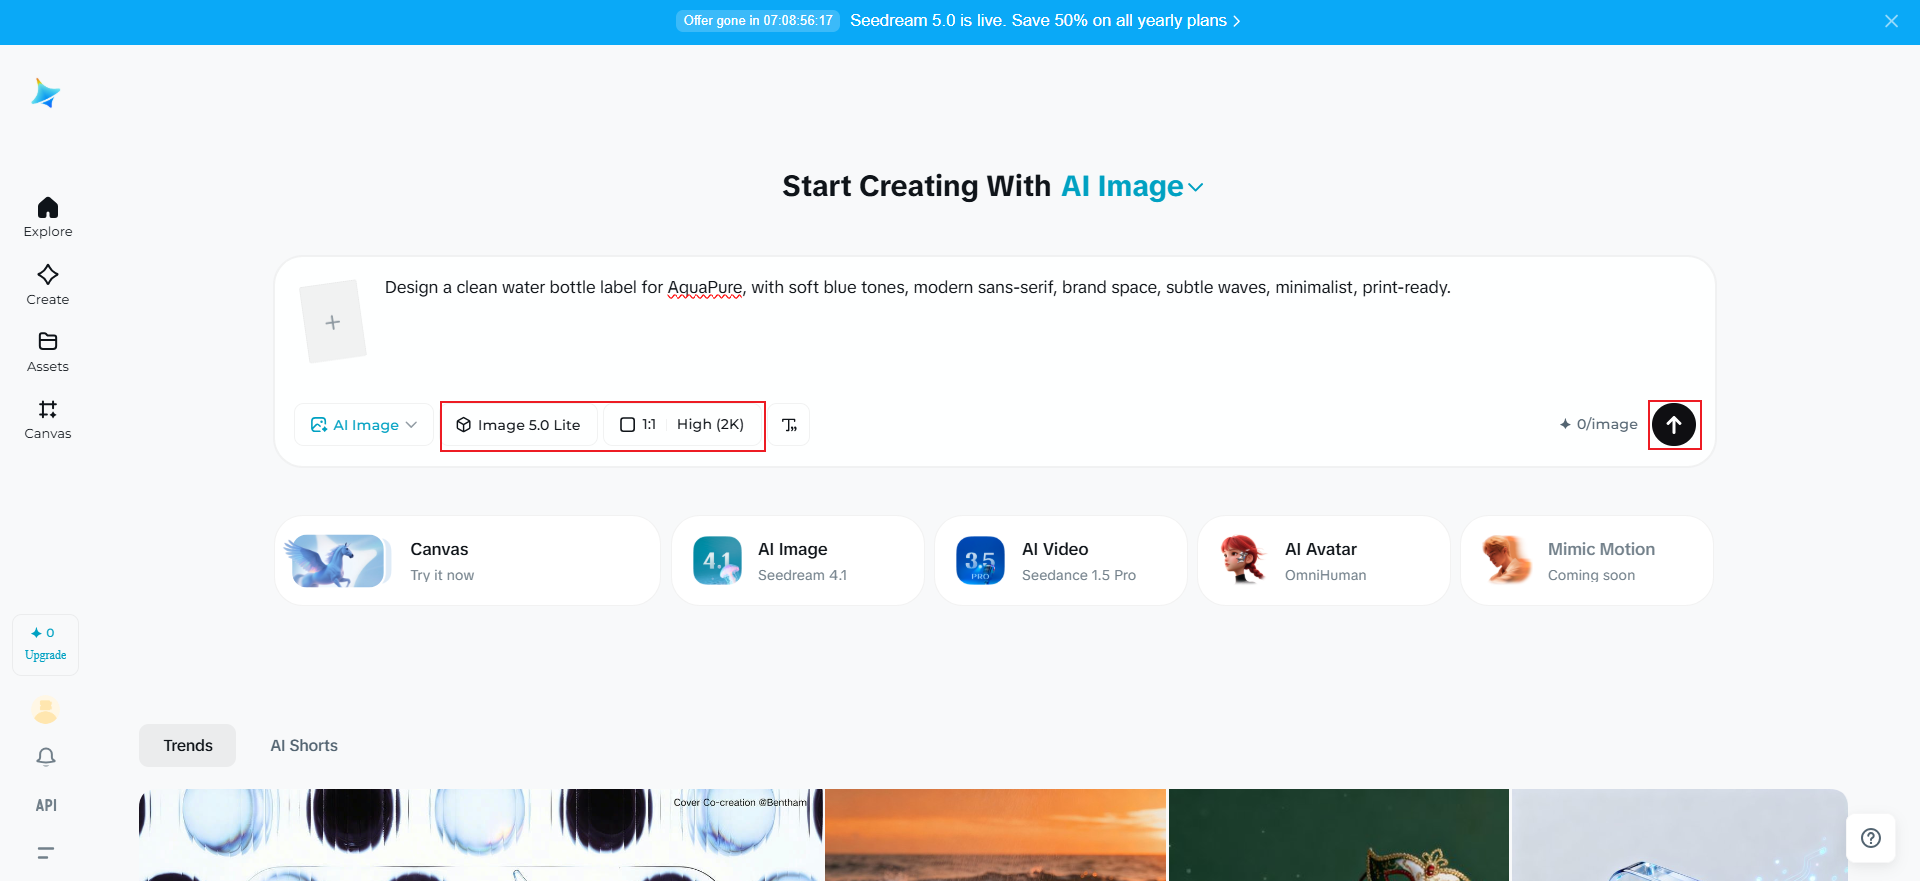Open the Canvas Try it now card
The width and height of the screenshot is (1920, 881).
(x=467, y=561)
